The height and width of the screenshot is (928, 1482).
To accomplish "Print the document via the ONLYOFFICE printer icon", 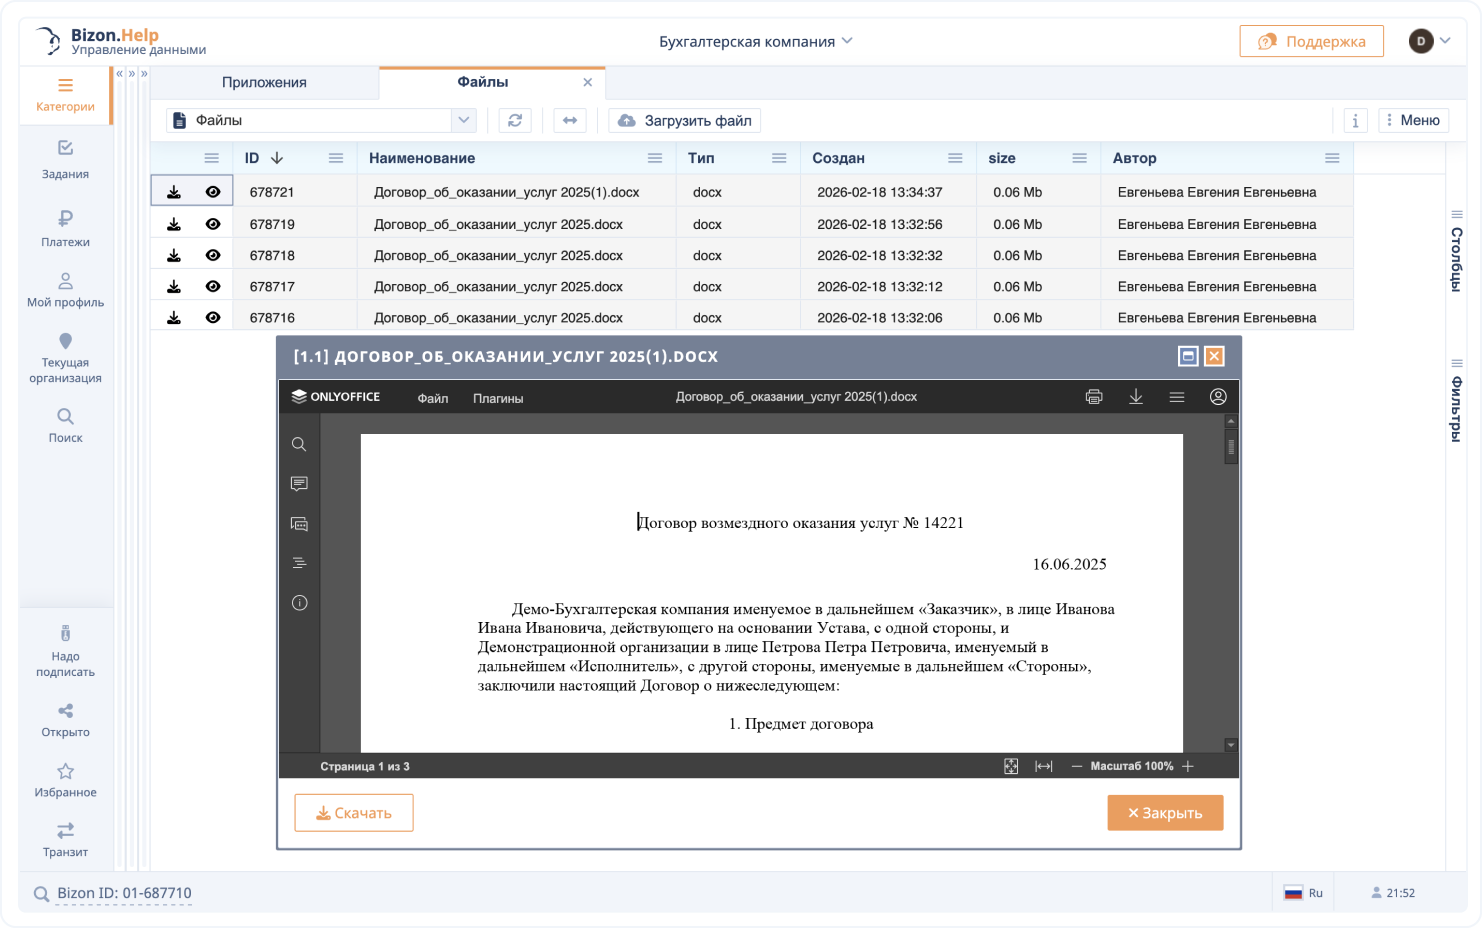I will tap(1094, 397).
